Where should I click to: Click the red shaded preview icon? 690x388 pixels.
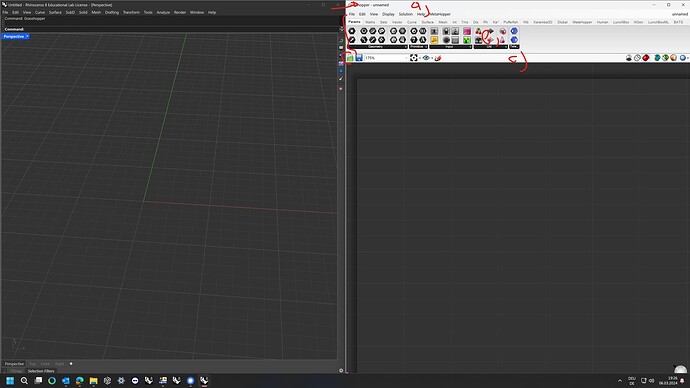pos(646,58)
